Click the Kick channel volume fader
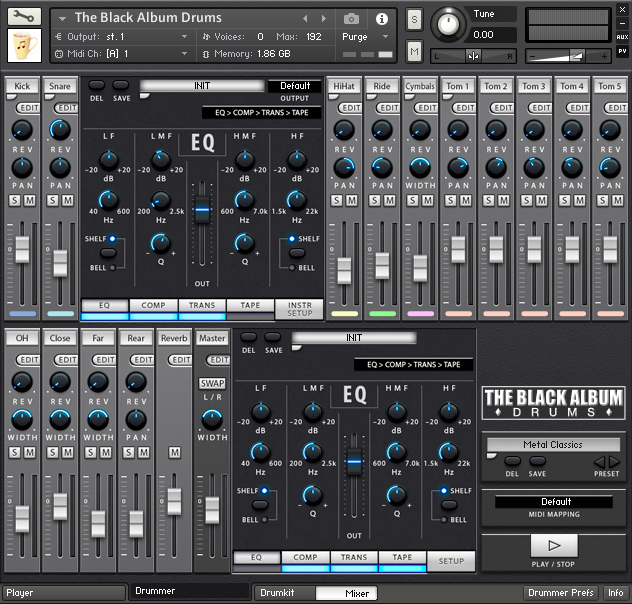Image resolution: width=632 pixels, height=604 pixels. click(22, 250)
